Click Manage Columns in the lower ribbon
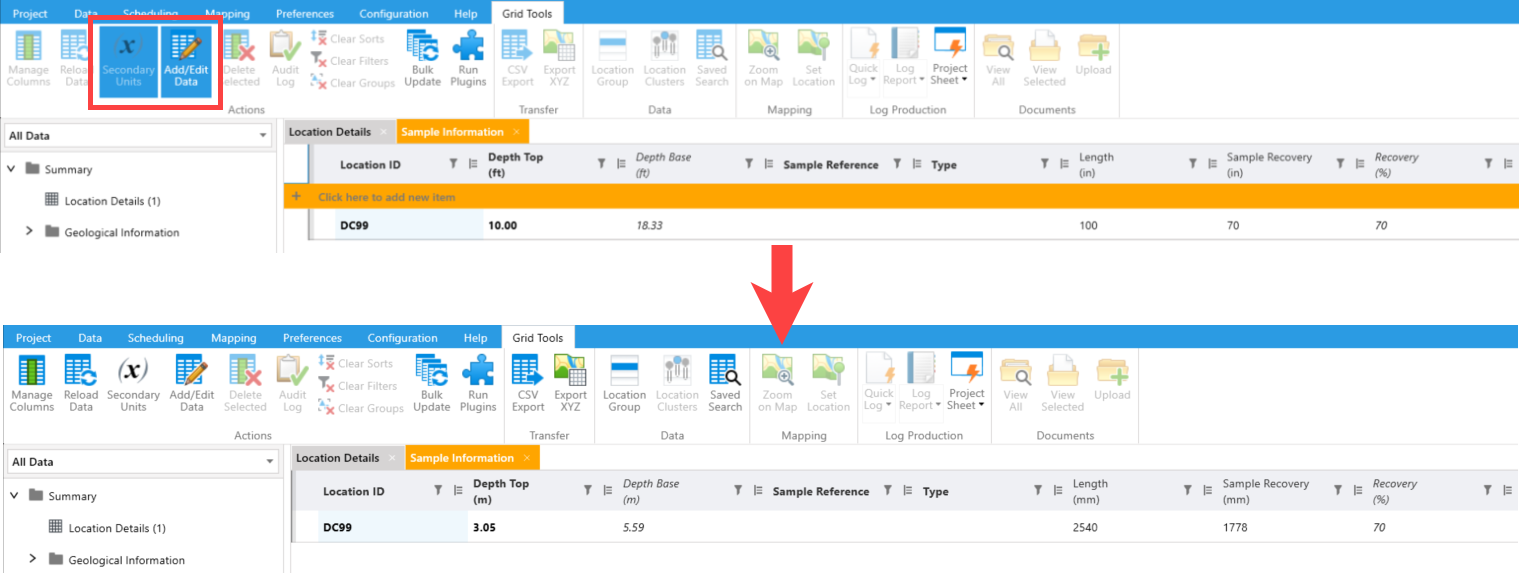 pos(32,383)
